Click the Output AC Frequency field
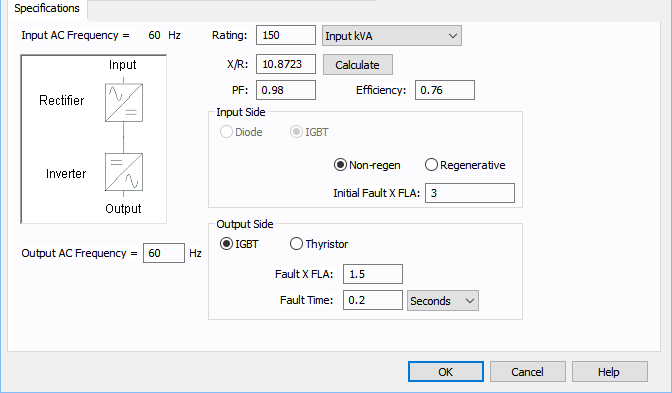Viewport: 672px width, 393px height. (164, 253)
